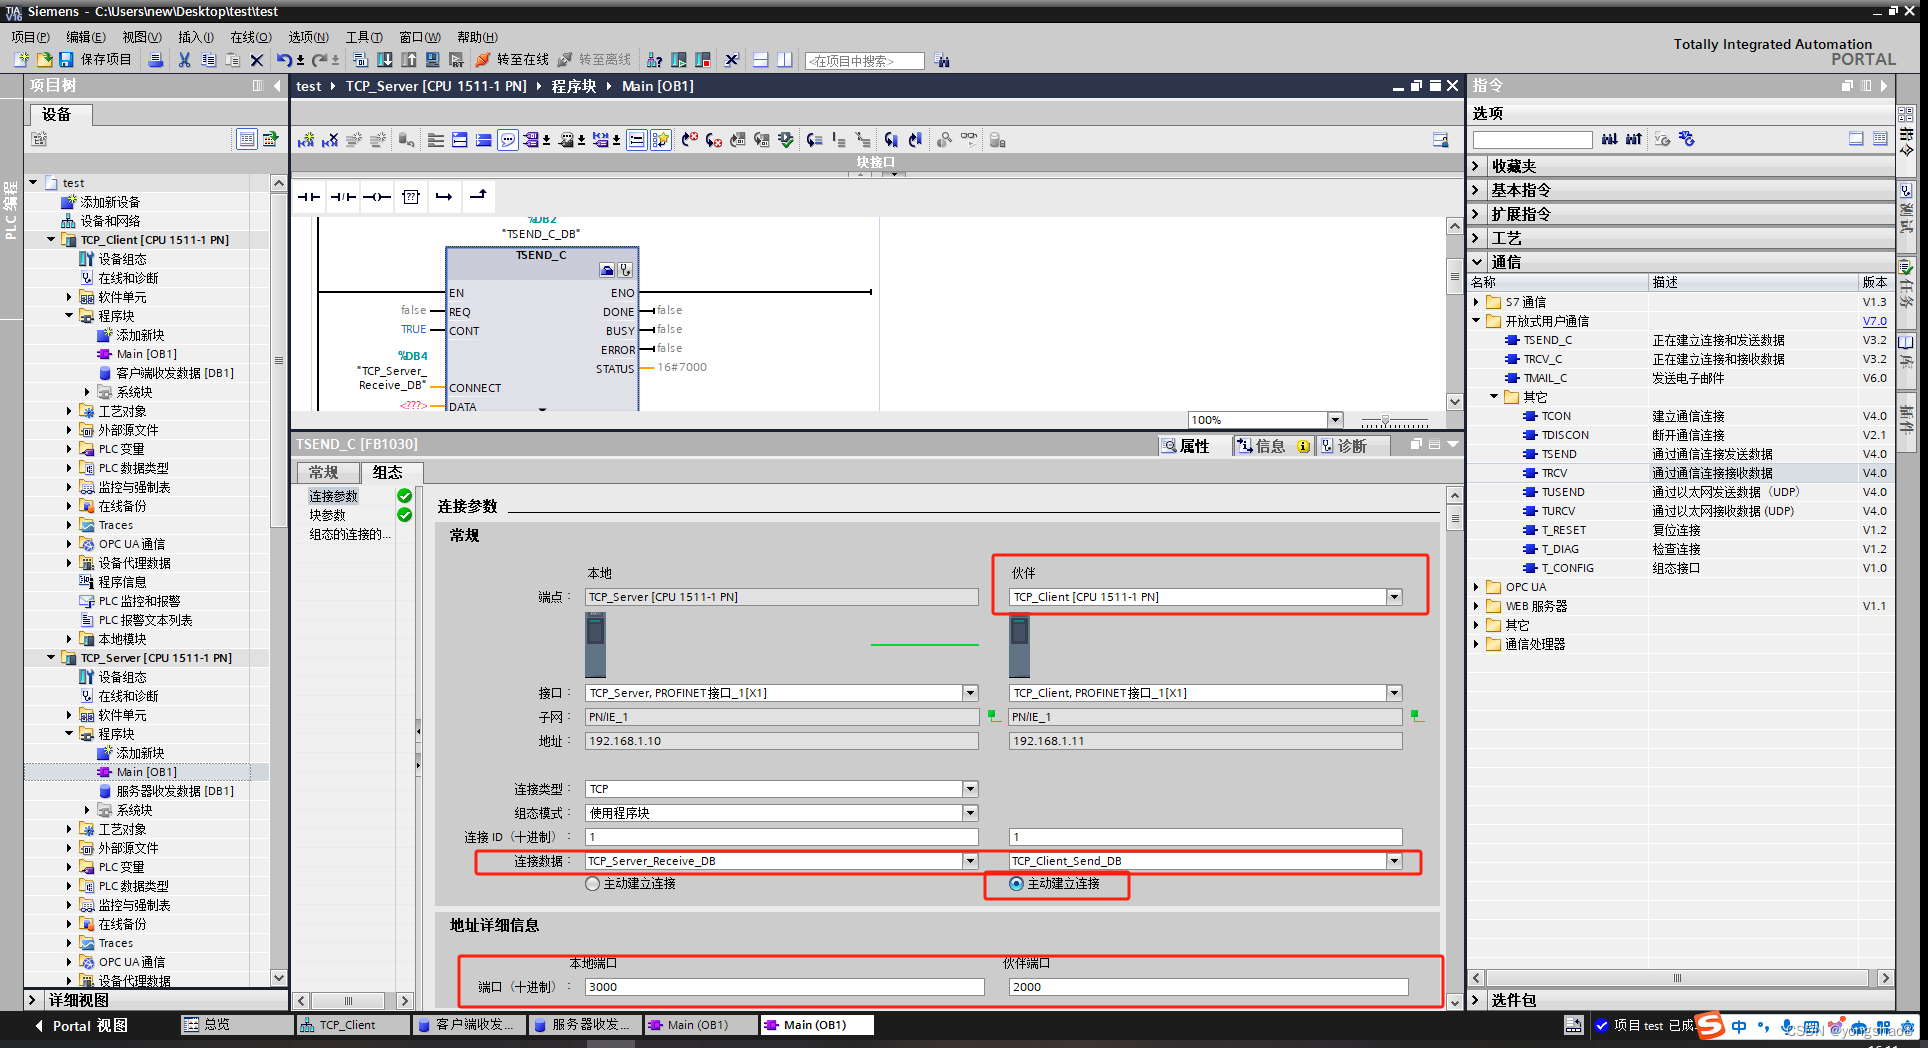The width and height of the screenshot is (1928, 1048).
Task: Stop the CPU with the stop icon
Action: pos(703,60)
